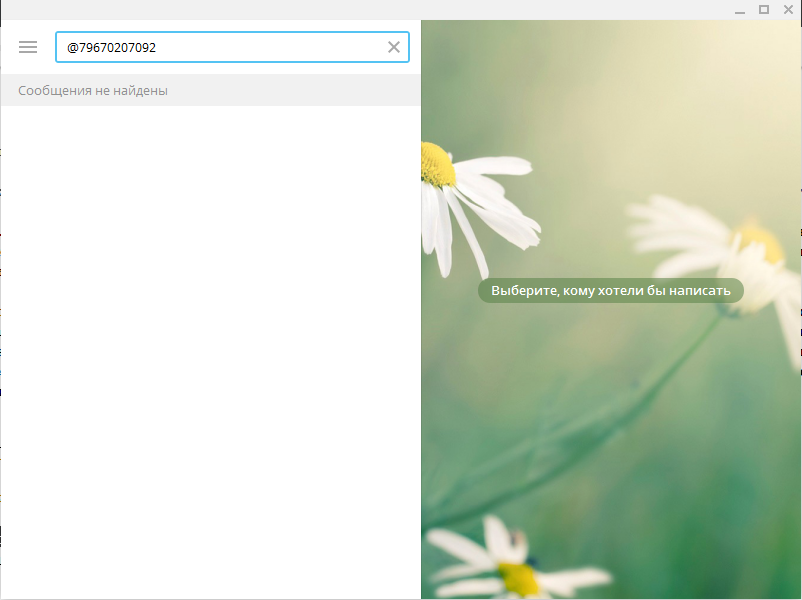
Task: Click the 'Выберите, кому хотели бы написать' bubble
Action: click(610, 291)
